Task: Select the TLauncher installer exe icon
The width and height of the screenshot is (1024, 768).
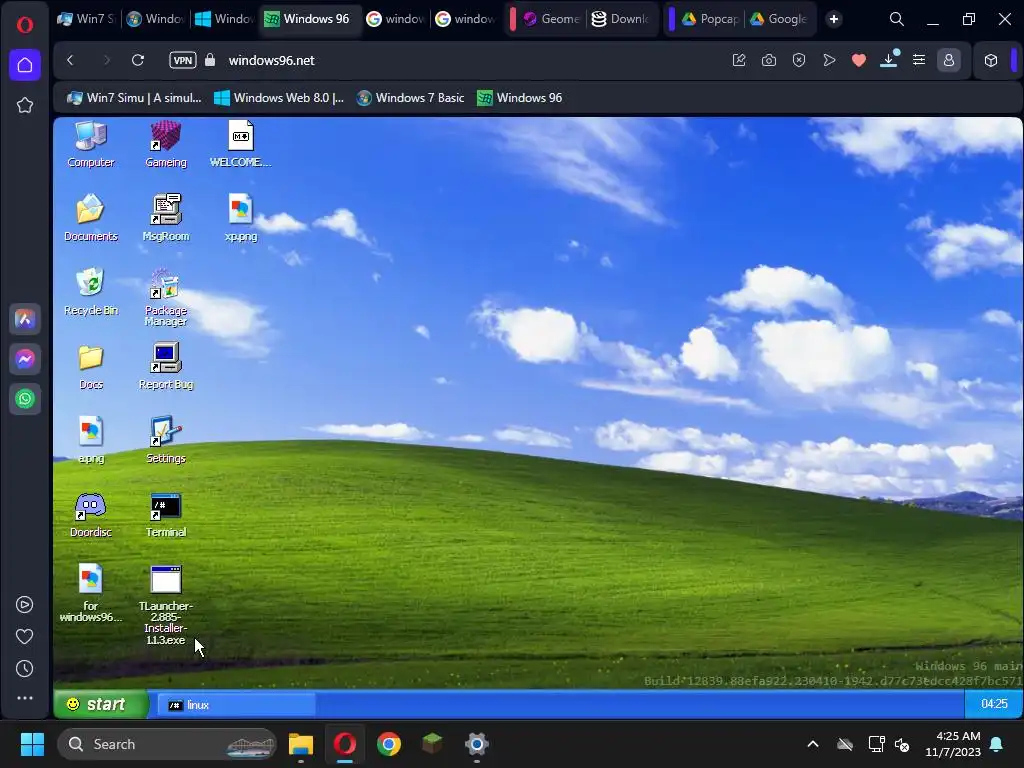Action: [x=166, y=605]
